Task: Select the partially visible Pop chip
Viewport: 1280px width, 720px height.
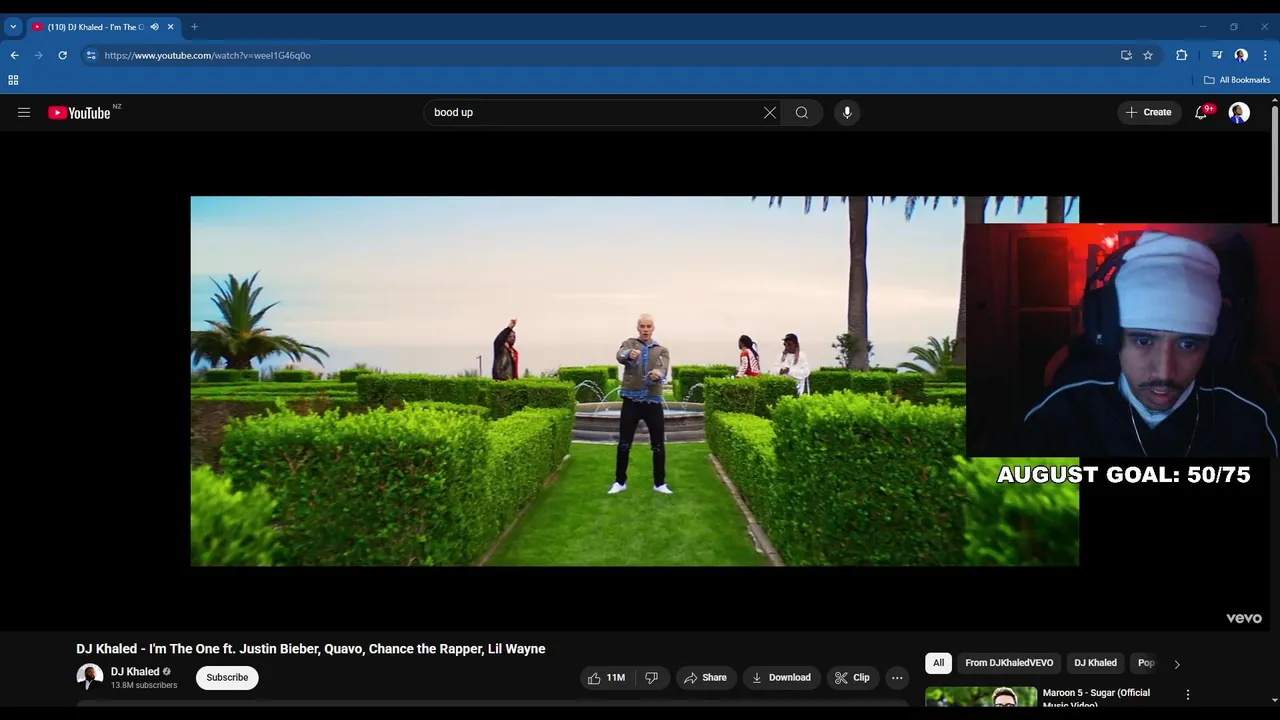Action: click(1146, 663)
